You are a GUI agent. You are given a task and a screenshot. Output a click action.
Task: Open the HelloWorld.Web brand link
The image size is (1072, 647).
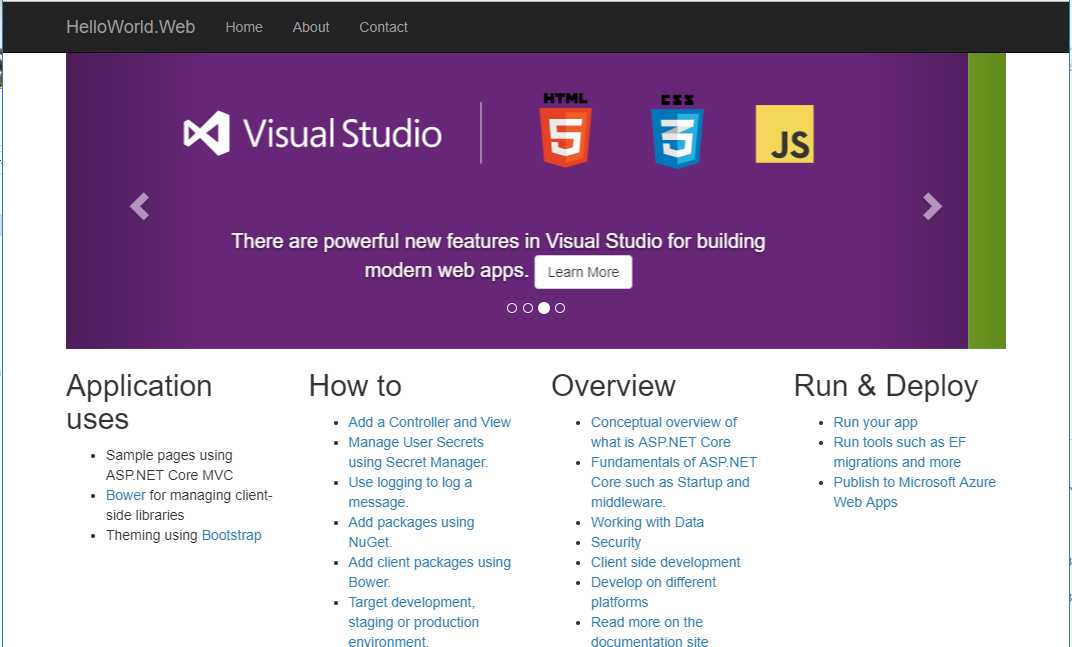click(131, 27)
